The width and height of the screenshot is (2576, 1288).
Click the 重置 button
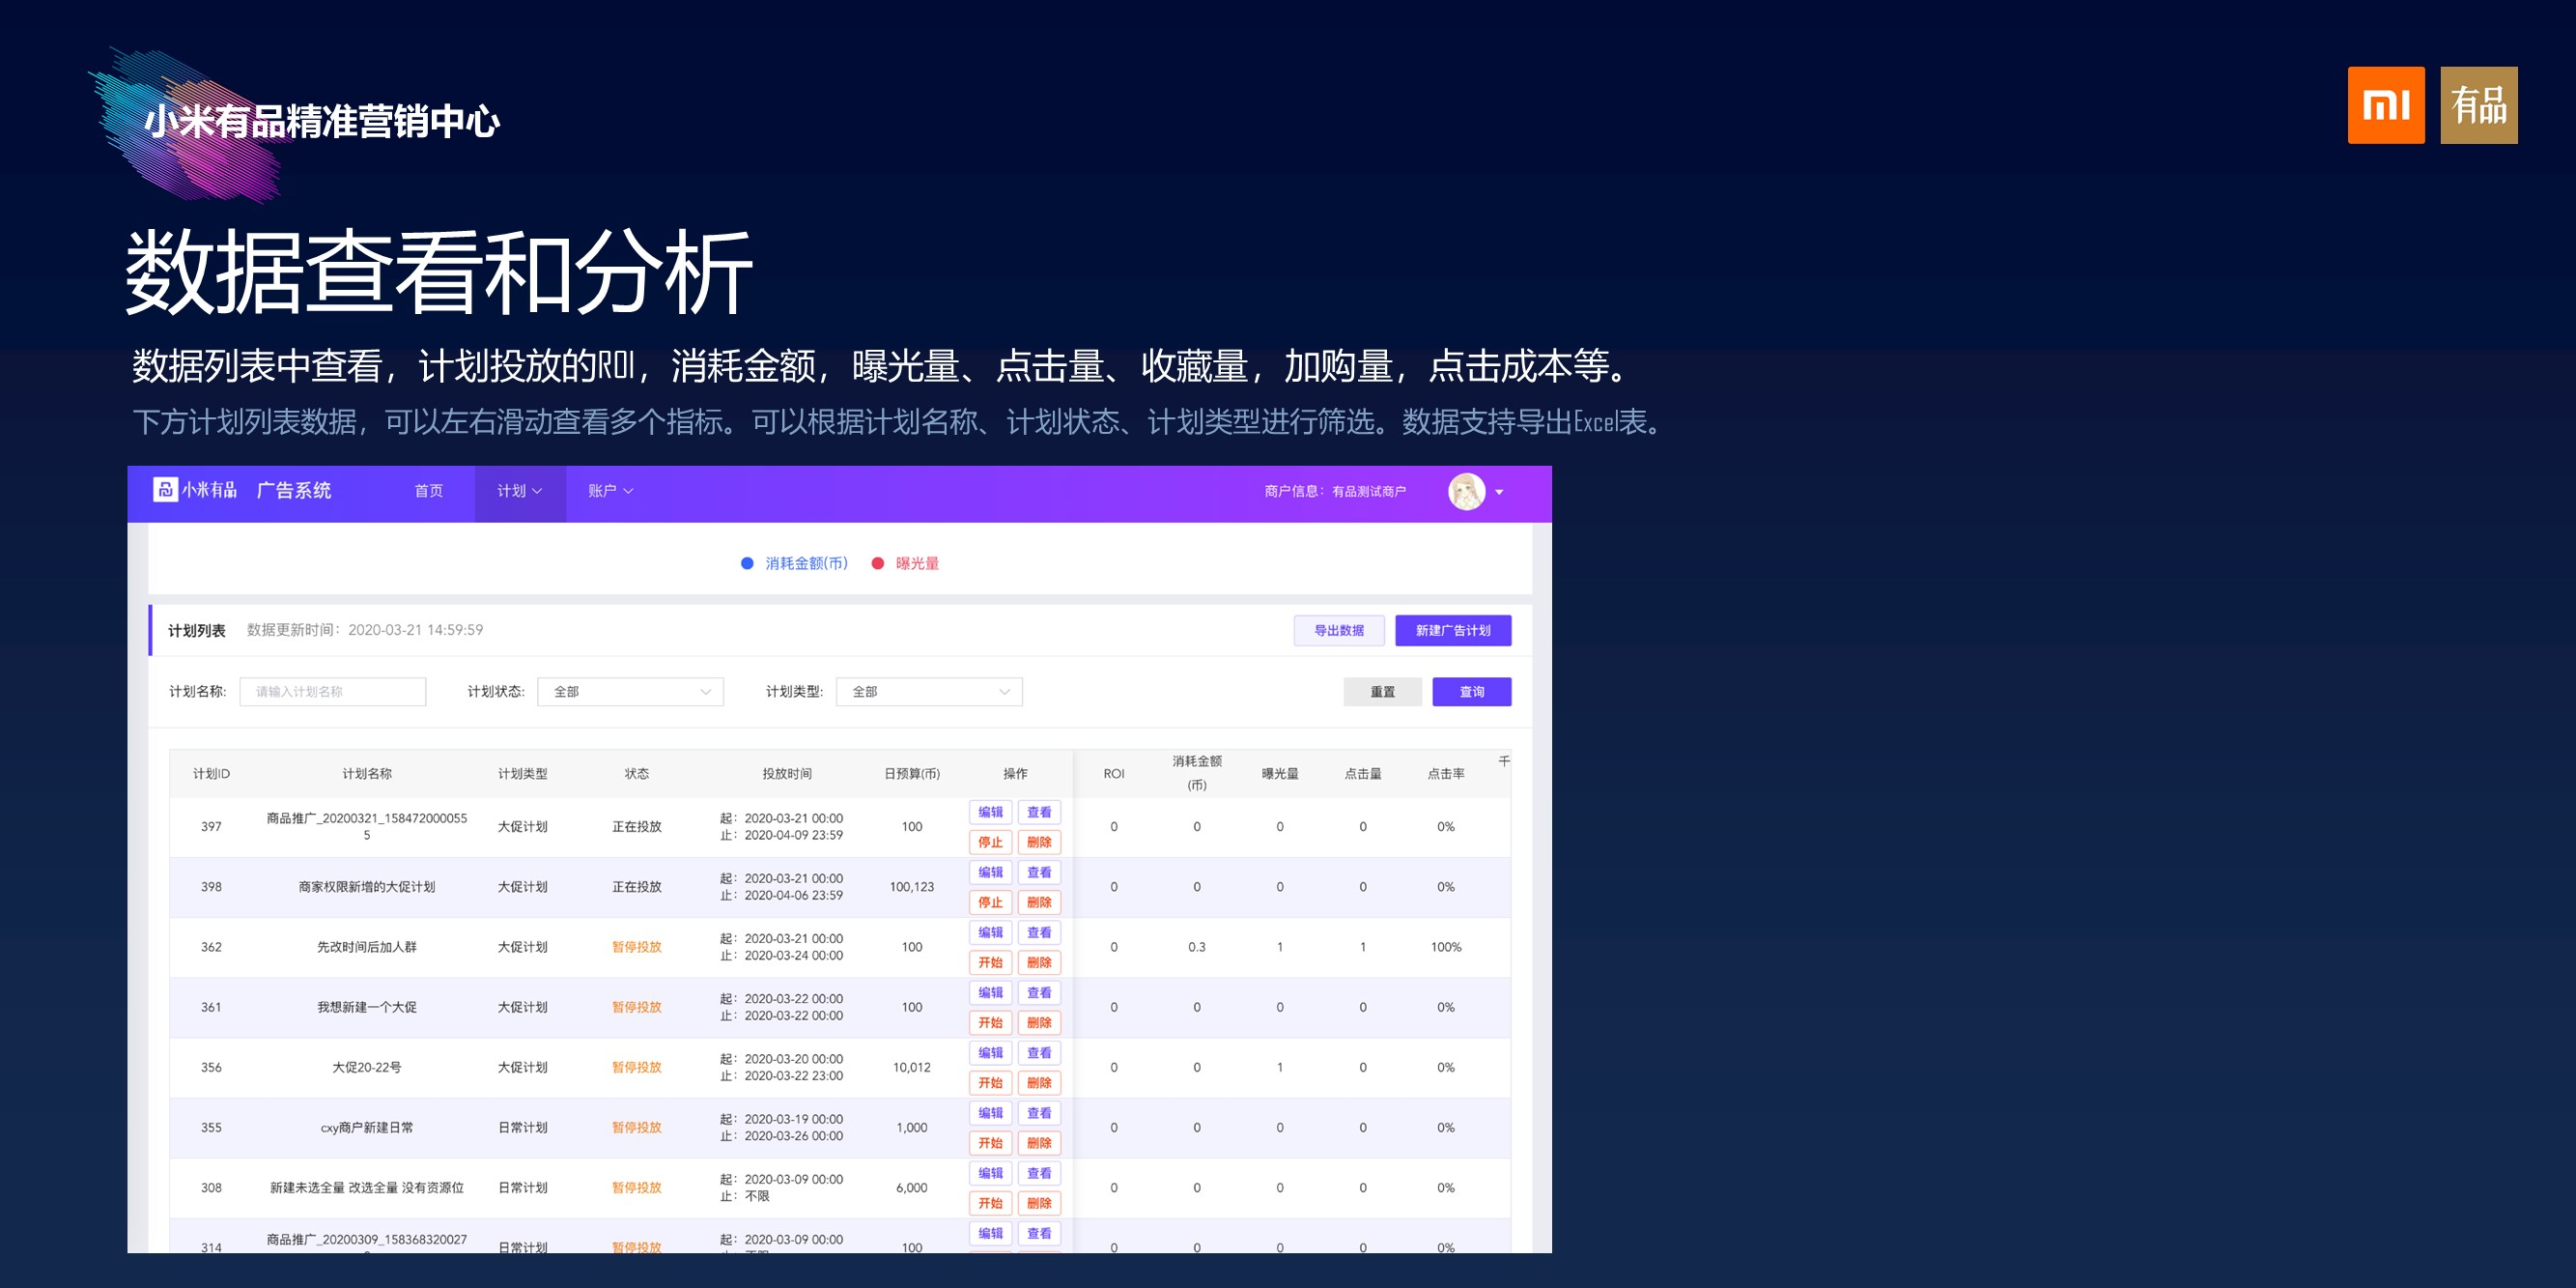pyautogui.click(x=1383, y=692)
